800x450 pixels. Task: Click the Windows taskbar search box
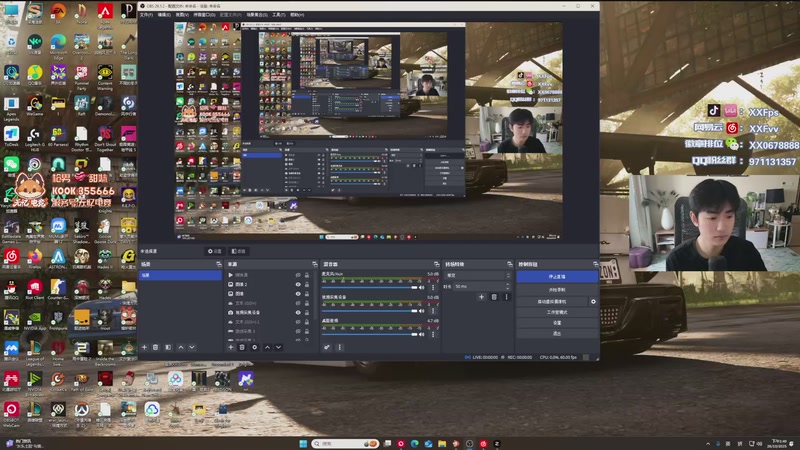345,444
